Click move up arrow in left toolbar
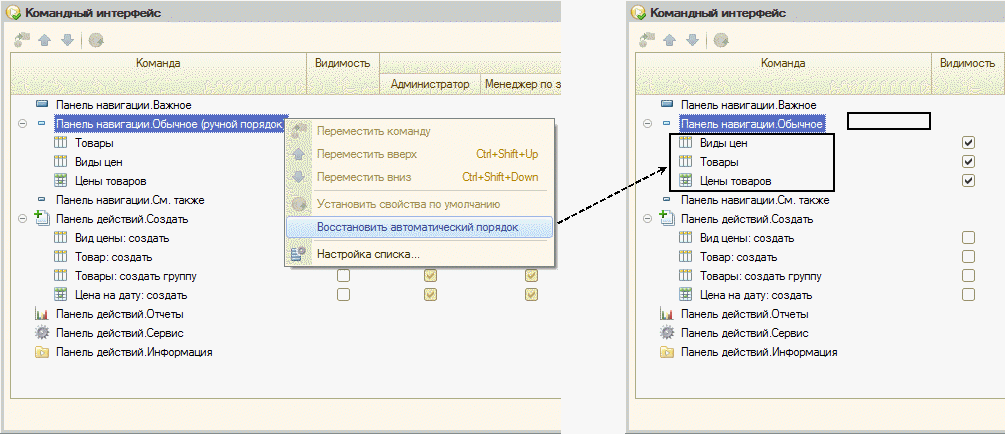Image resolution: width=1005 pixels, height=434 pixels. click(44, 40)
